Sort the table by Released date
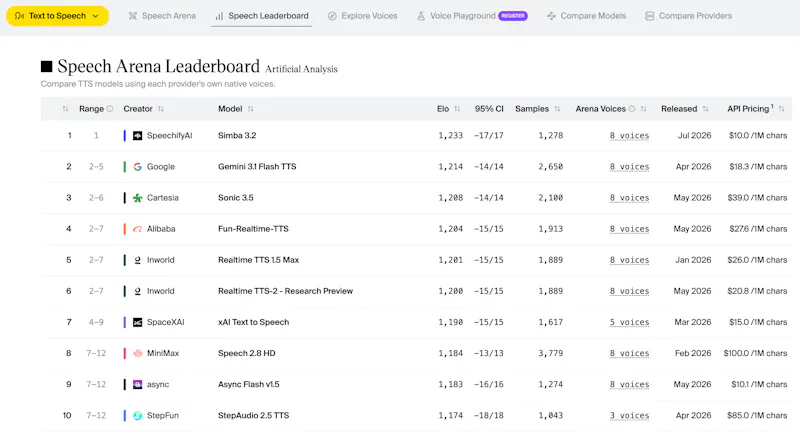This screenshot has width=800, height=438. point(706,109)
